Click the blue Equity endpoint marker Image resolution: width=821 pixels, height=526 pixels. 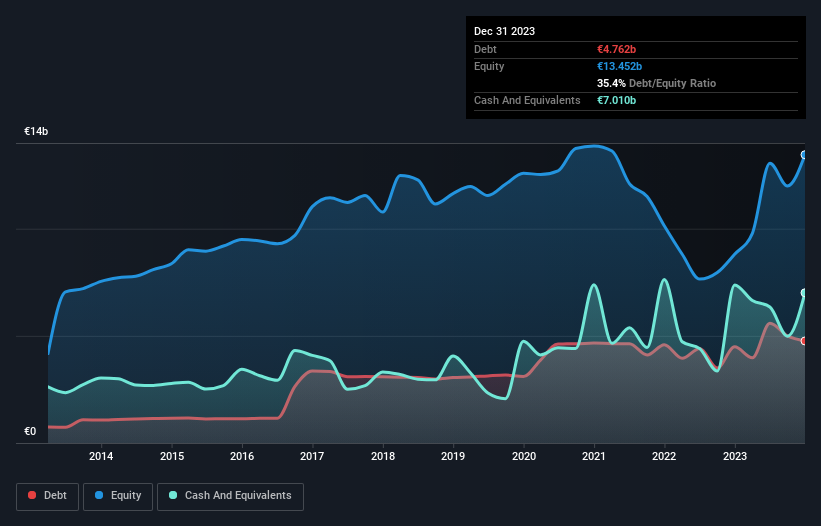804,155
